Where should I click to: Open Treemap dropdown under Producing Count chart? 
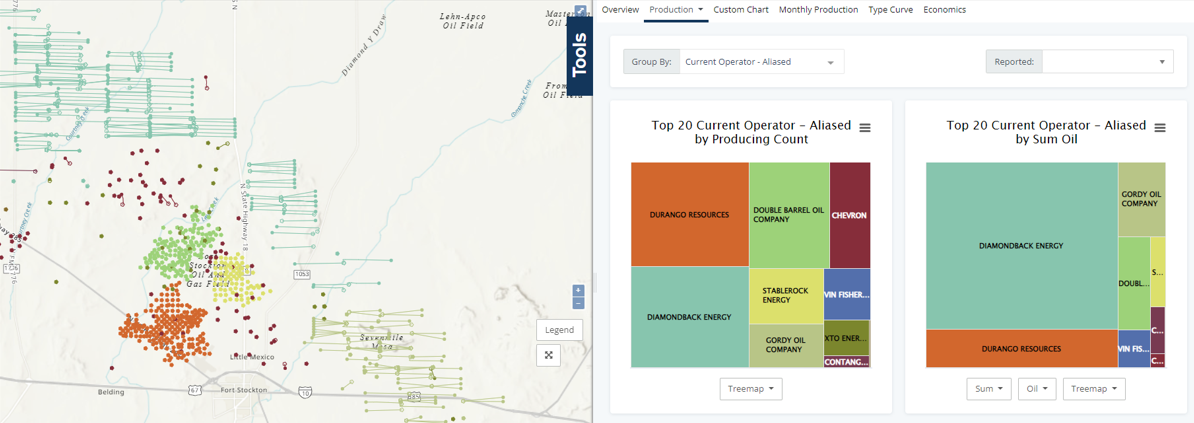[751, 389]
